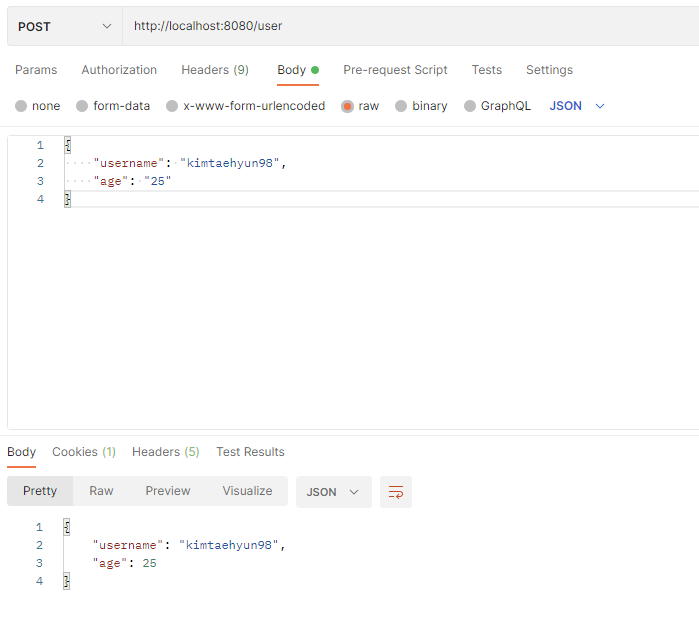The image size is (699, 633).
Task: Open the Test Results tab
Action: (x=250, y=452)
